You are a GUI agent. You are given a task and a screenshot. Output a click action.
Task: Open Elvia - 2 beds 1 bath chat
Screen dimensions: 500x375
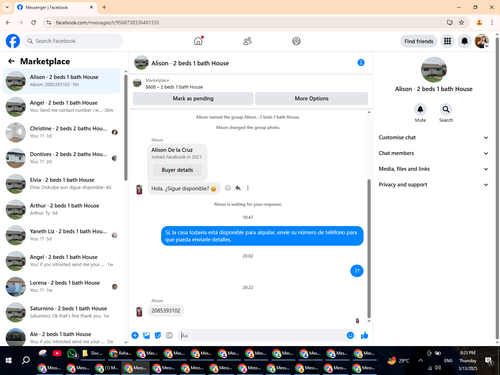[x=62, y=183]
